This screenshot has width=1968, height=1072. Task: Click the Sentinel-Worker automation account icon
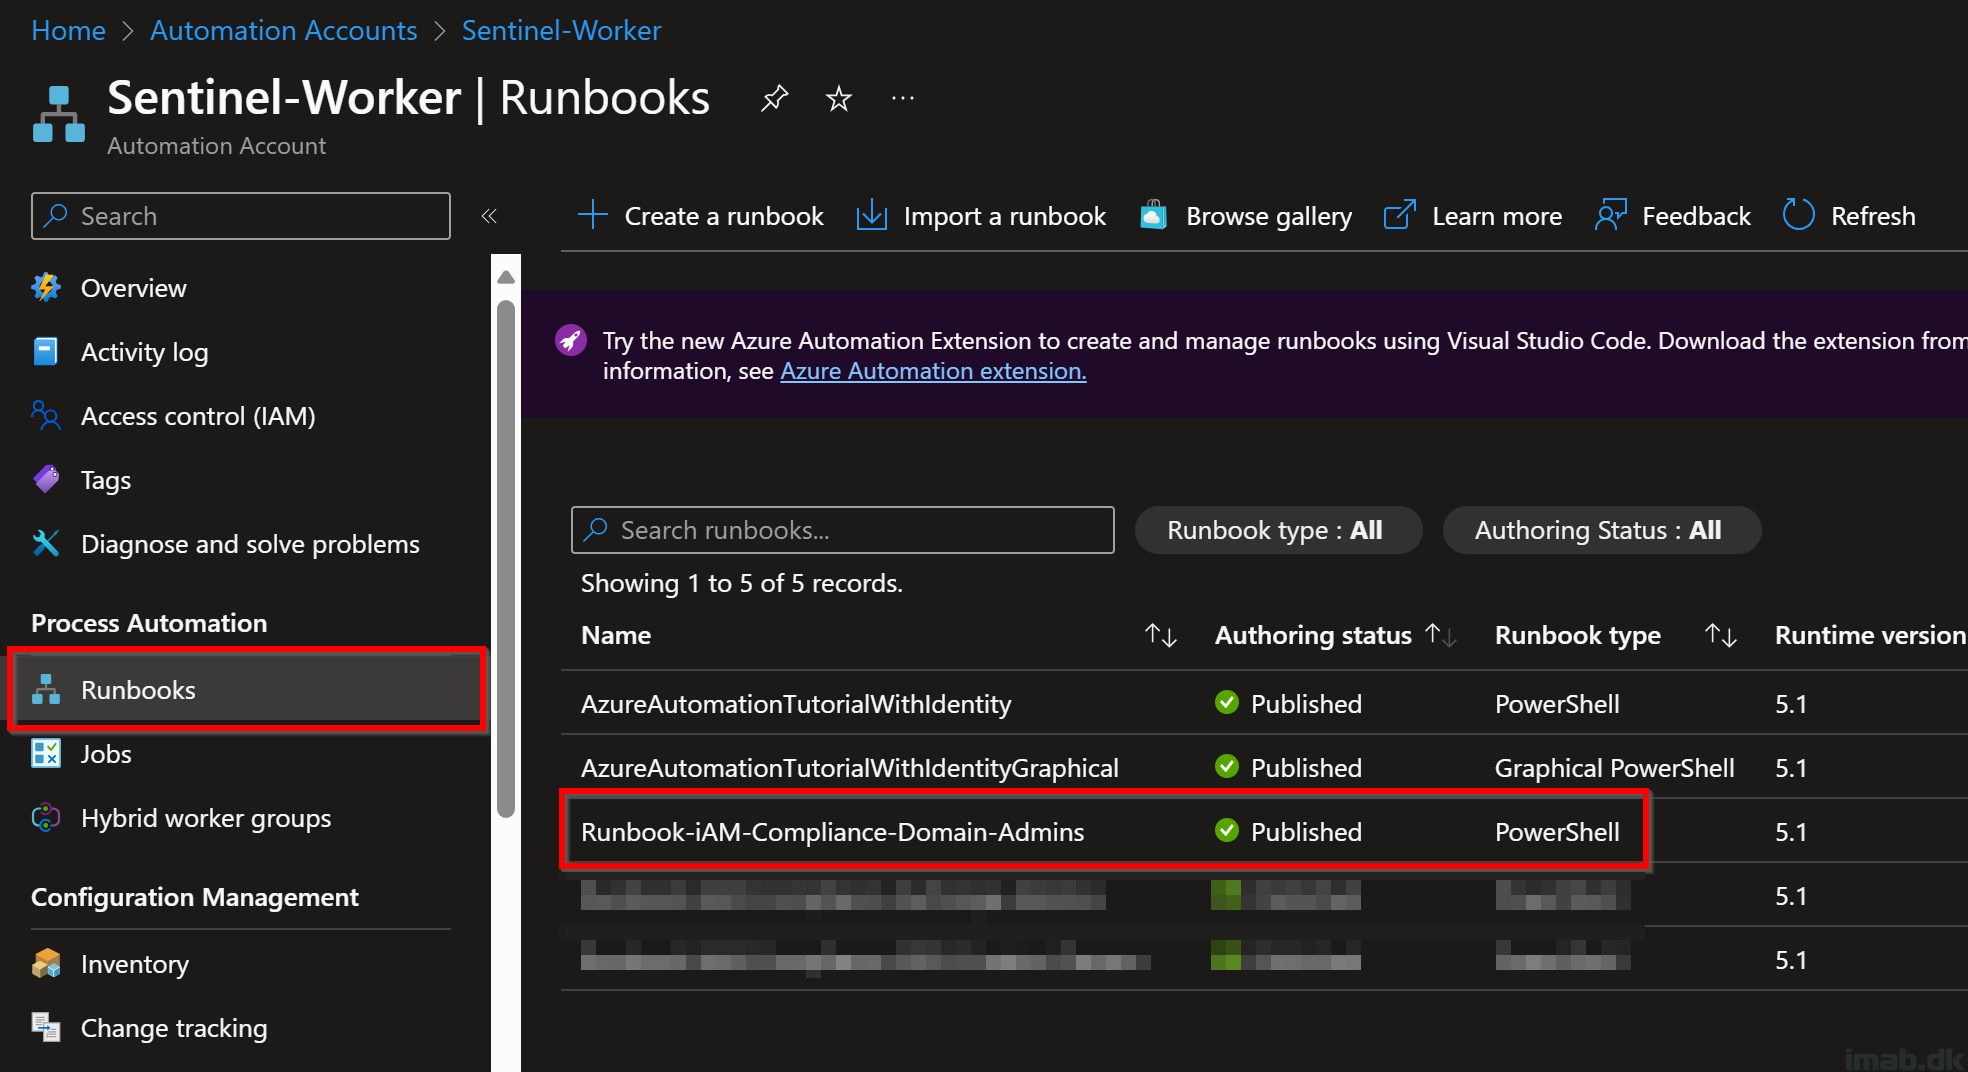tap(59, 114)
